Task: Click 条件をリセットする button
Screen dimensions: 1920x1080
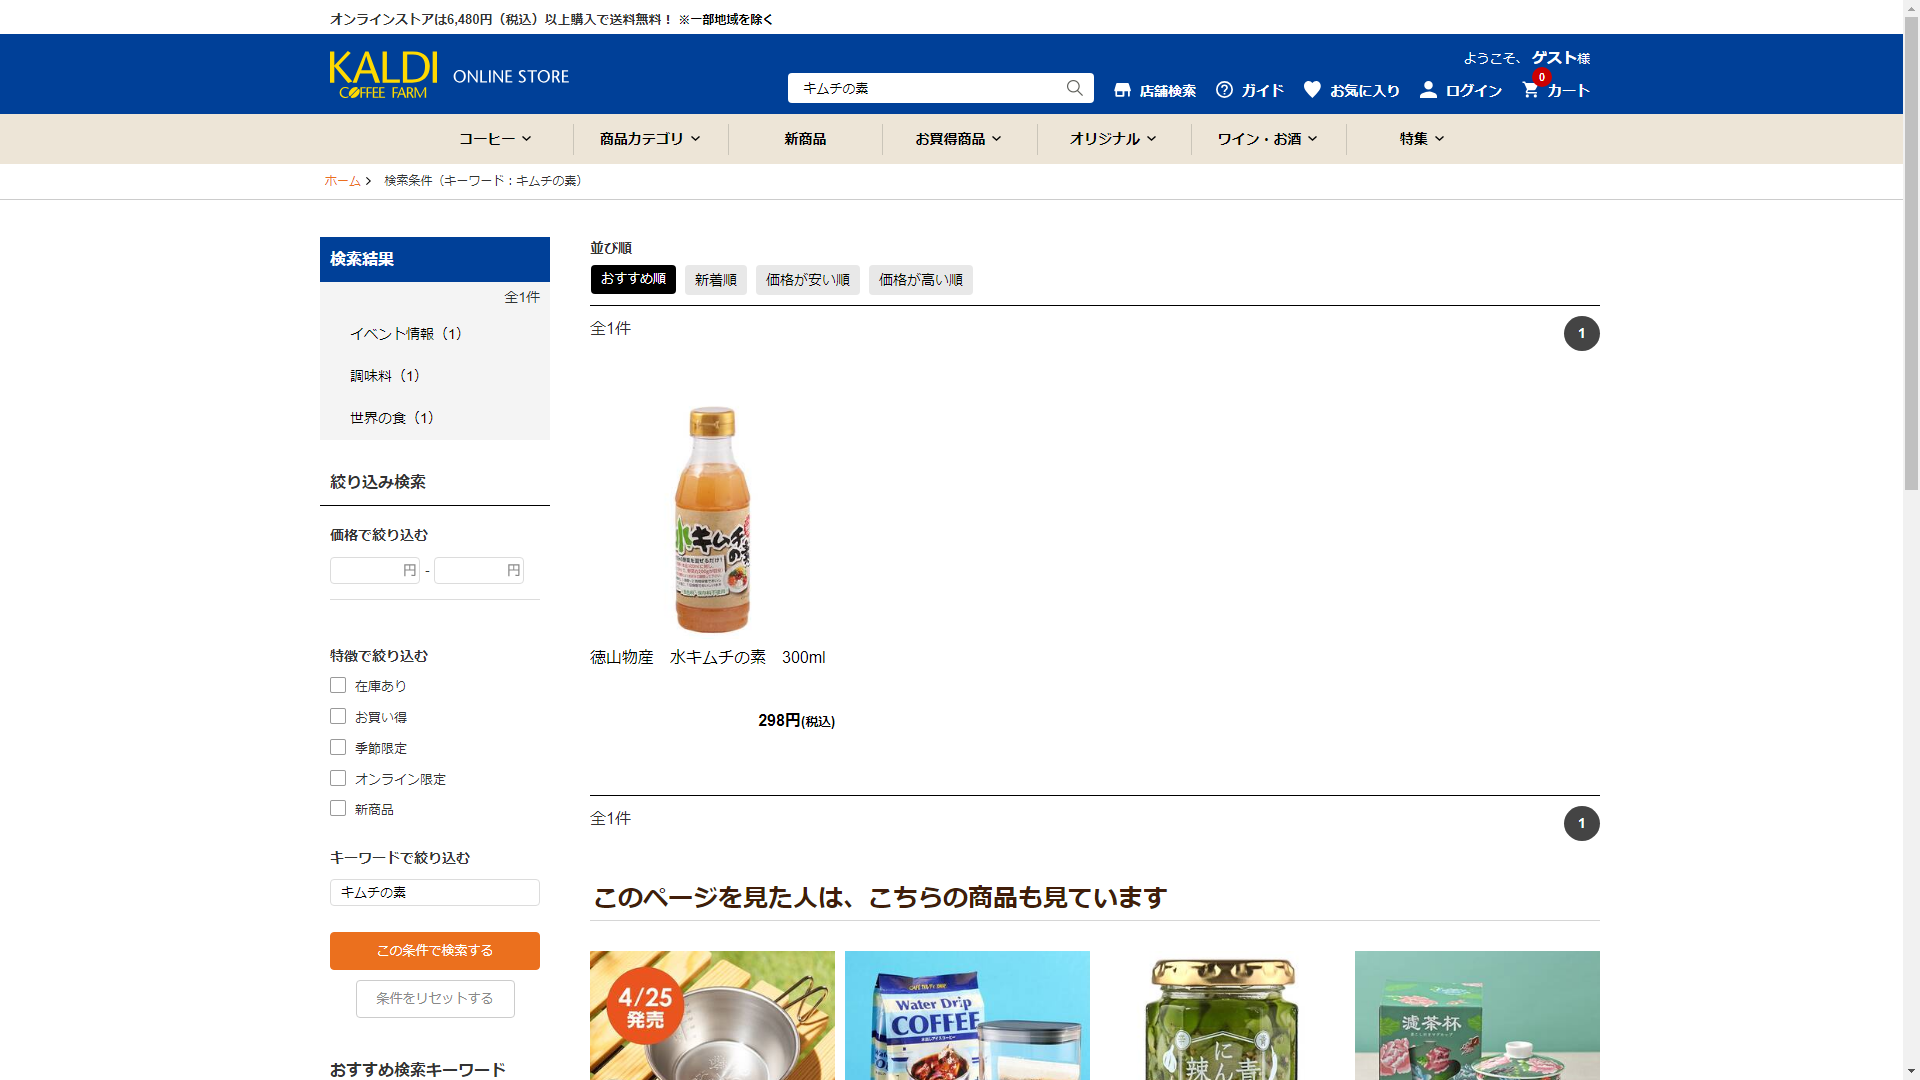Action: (435, 999)
